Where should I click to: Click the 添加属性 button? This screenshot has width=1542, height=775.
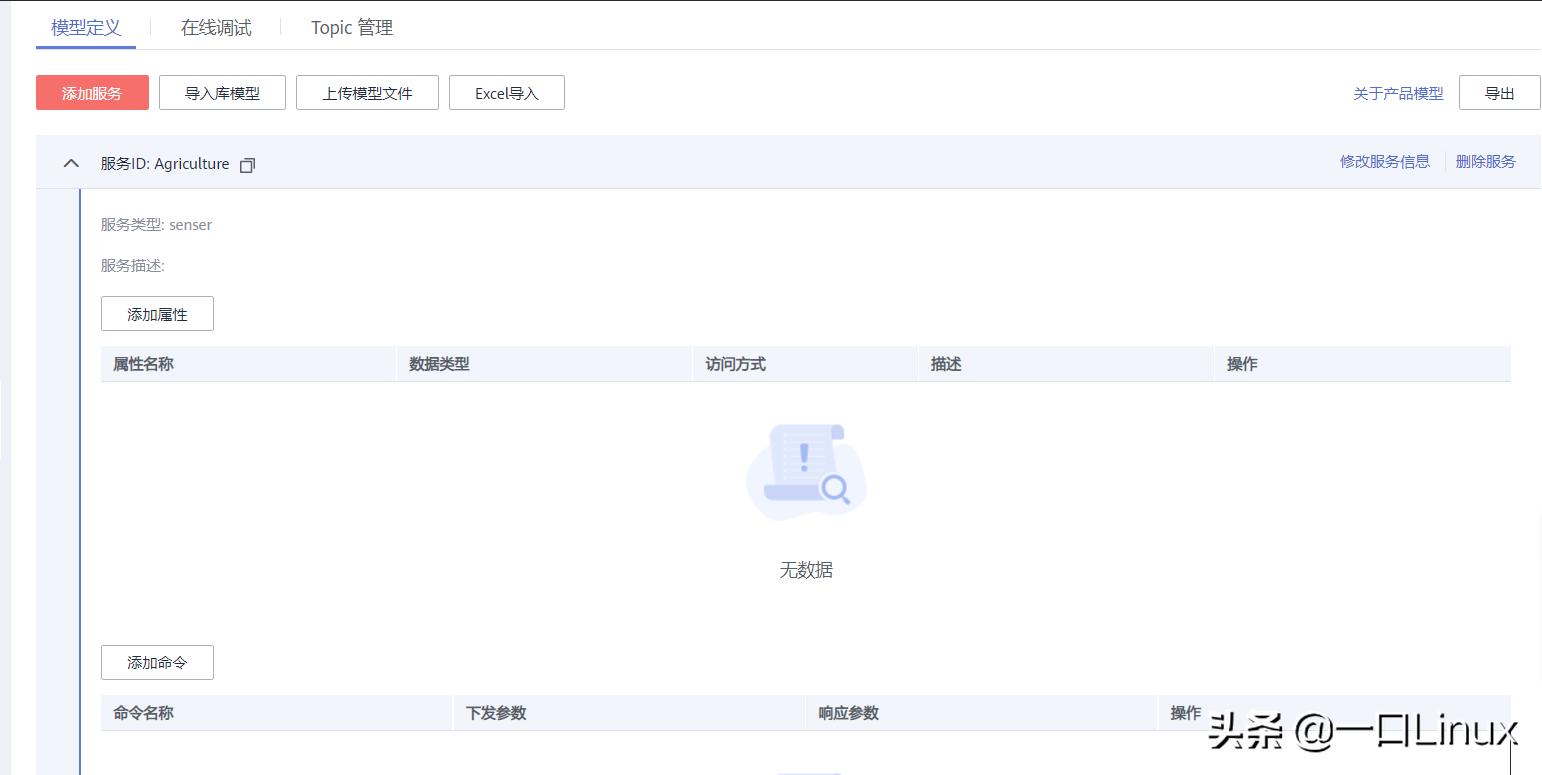pos(156,313)
